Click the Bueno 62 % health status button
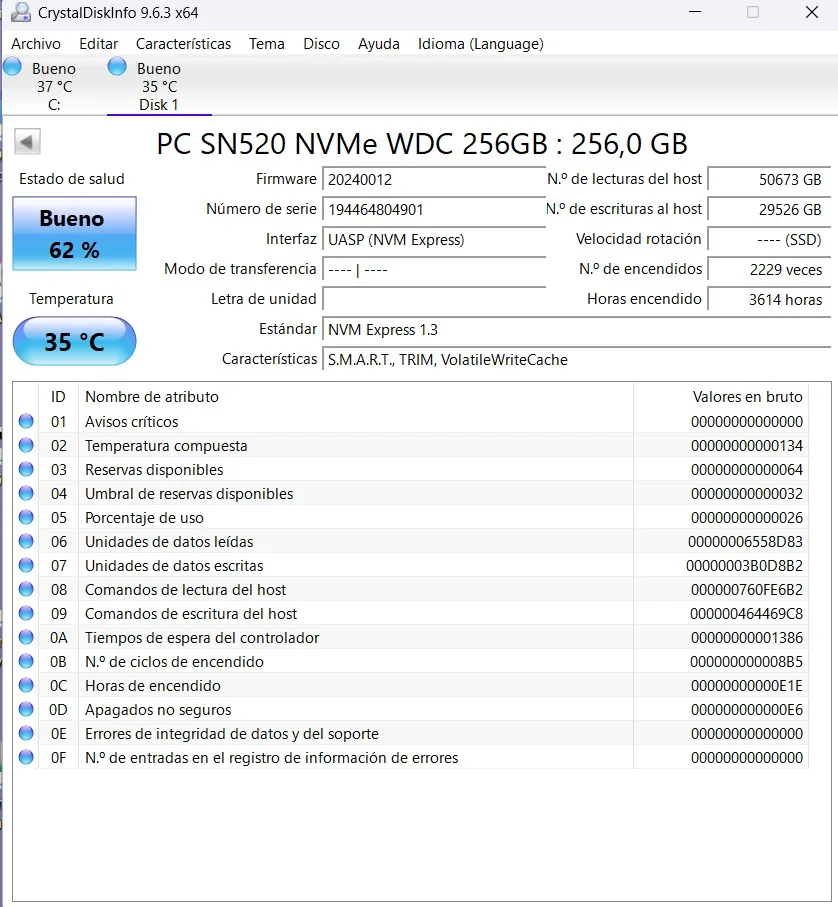Screen dimensions: 838x907 point(75,234)
